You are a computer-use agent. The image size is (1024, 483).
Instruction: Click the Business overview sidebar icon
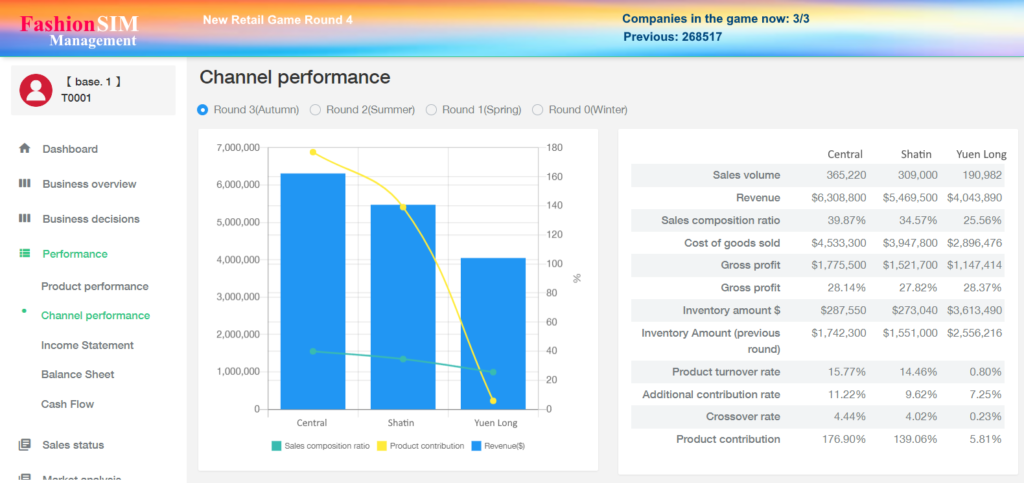tap(24, 184)
